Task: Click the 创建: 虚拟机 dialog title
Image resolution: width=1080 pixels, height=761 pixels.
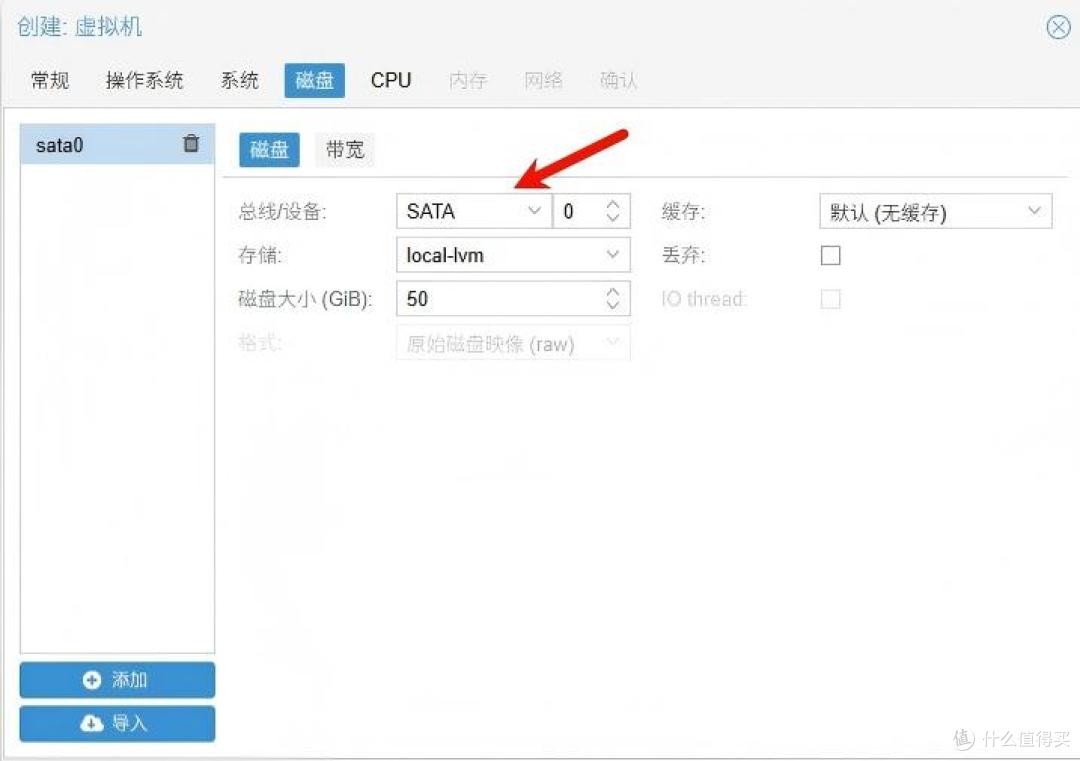Action: 79,26
